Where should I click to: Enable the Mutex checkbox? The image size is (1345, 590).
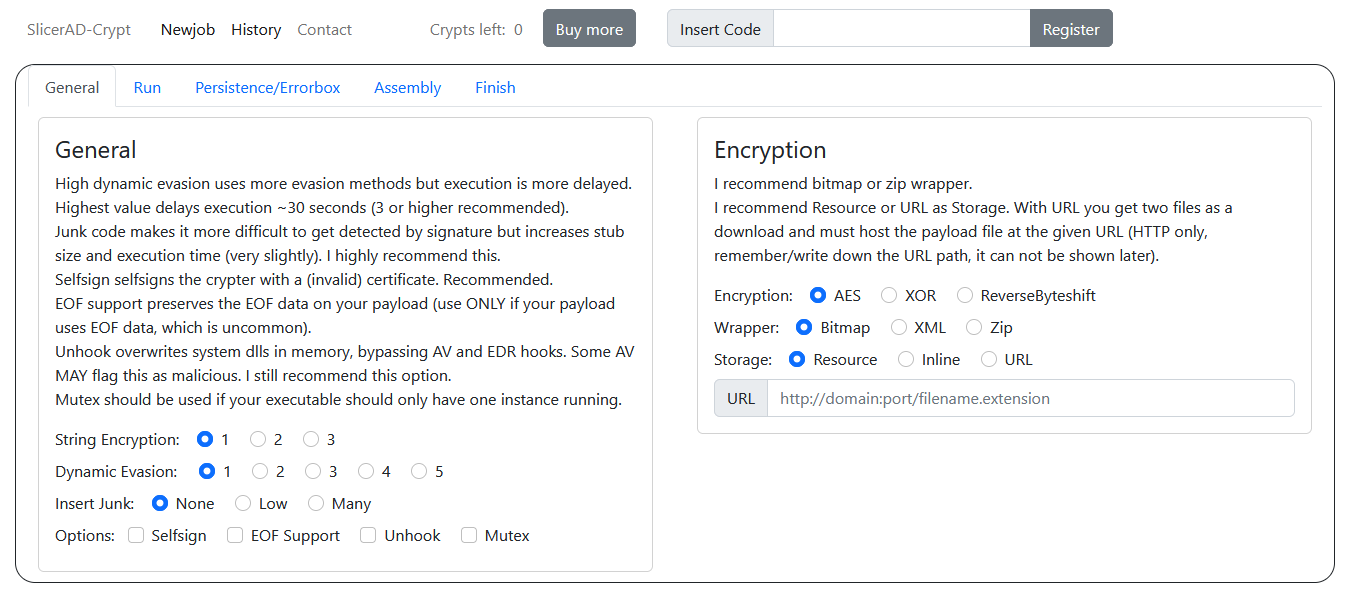pos(469,535)
